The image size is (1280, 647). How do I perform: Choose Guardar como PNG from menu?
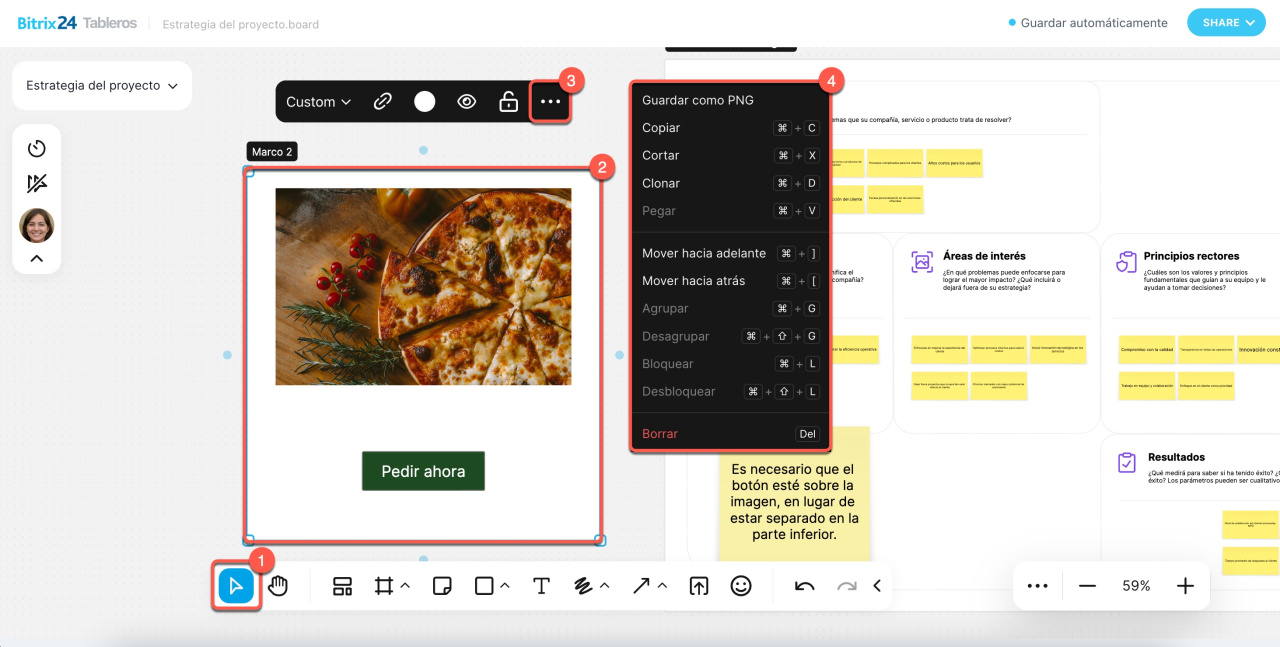tap(698, 100)
